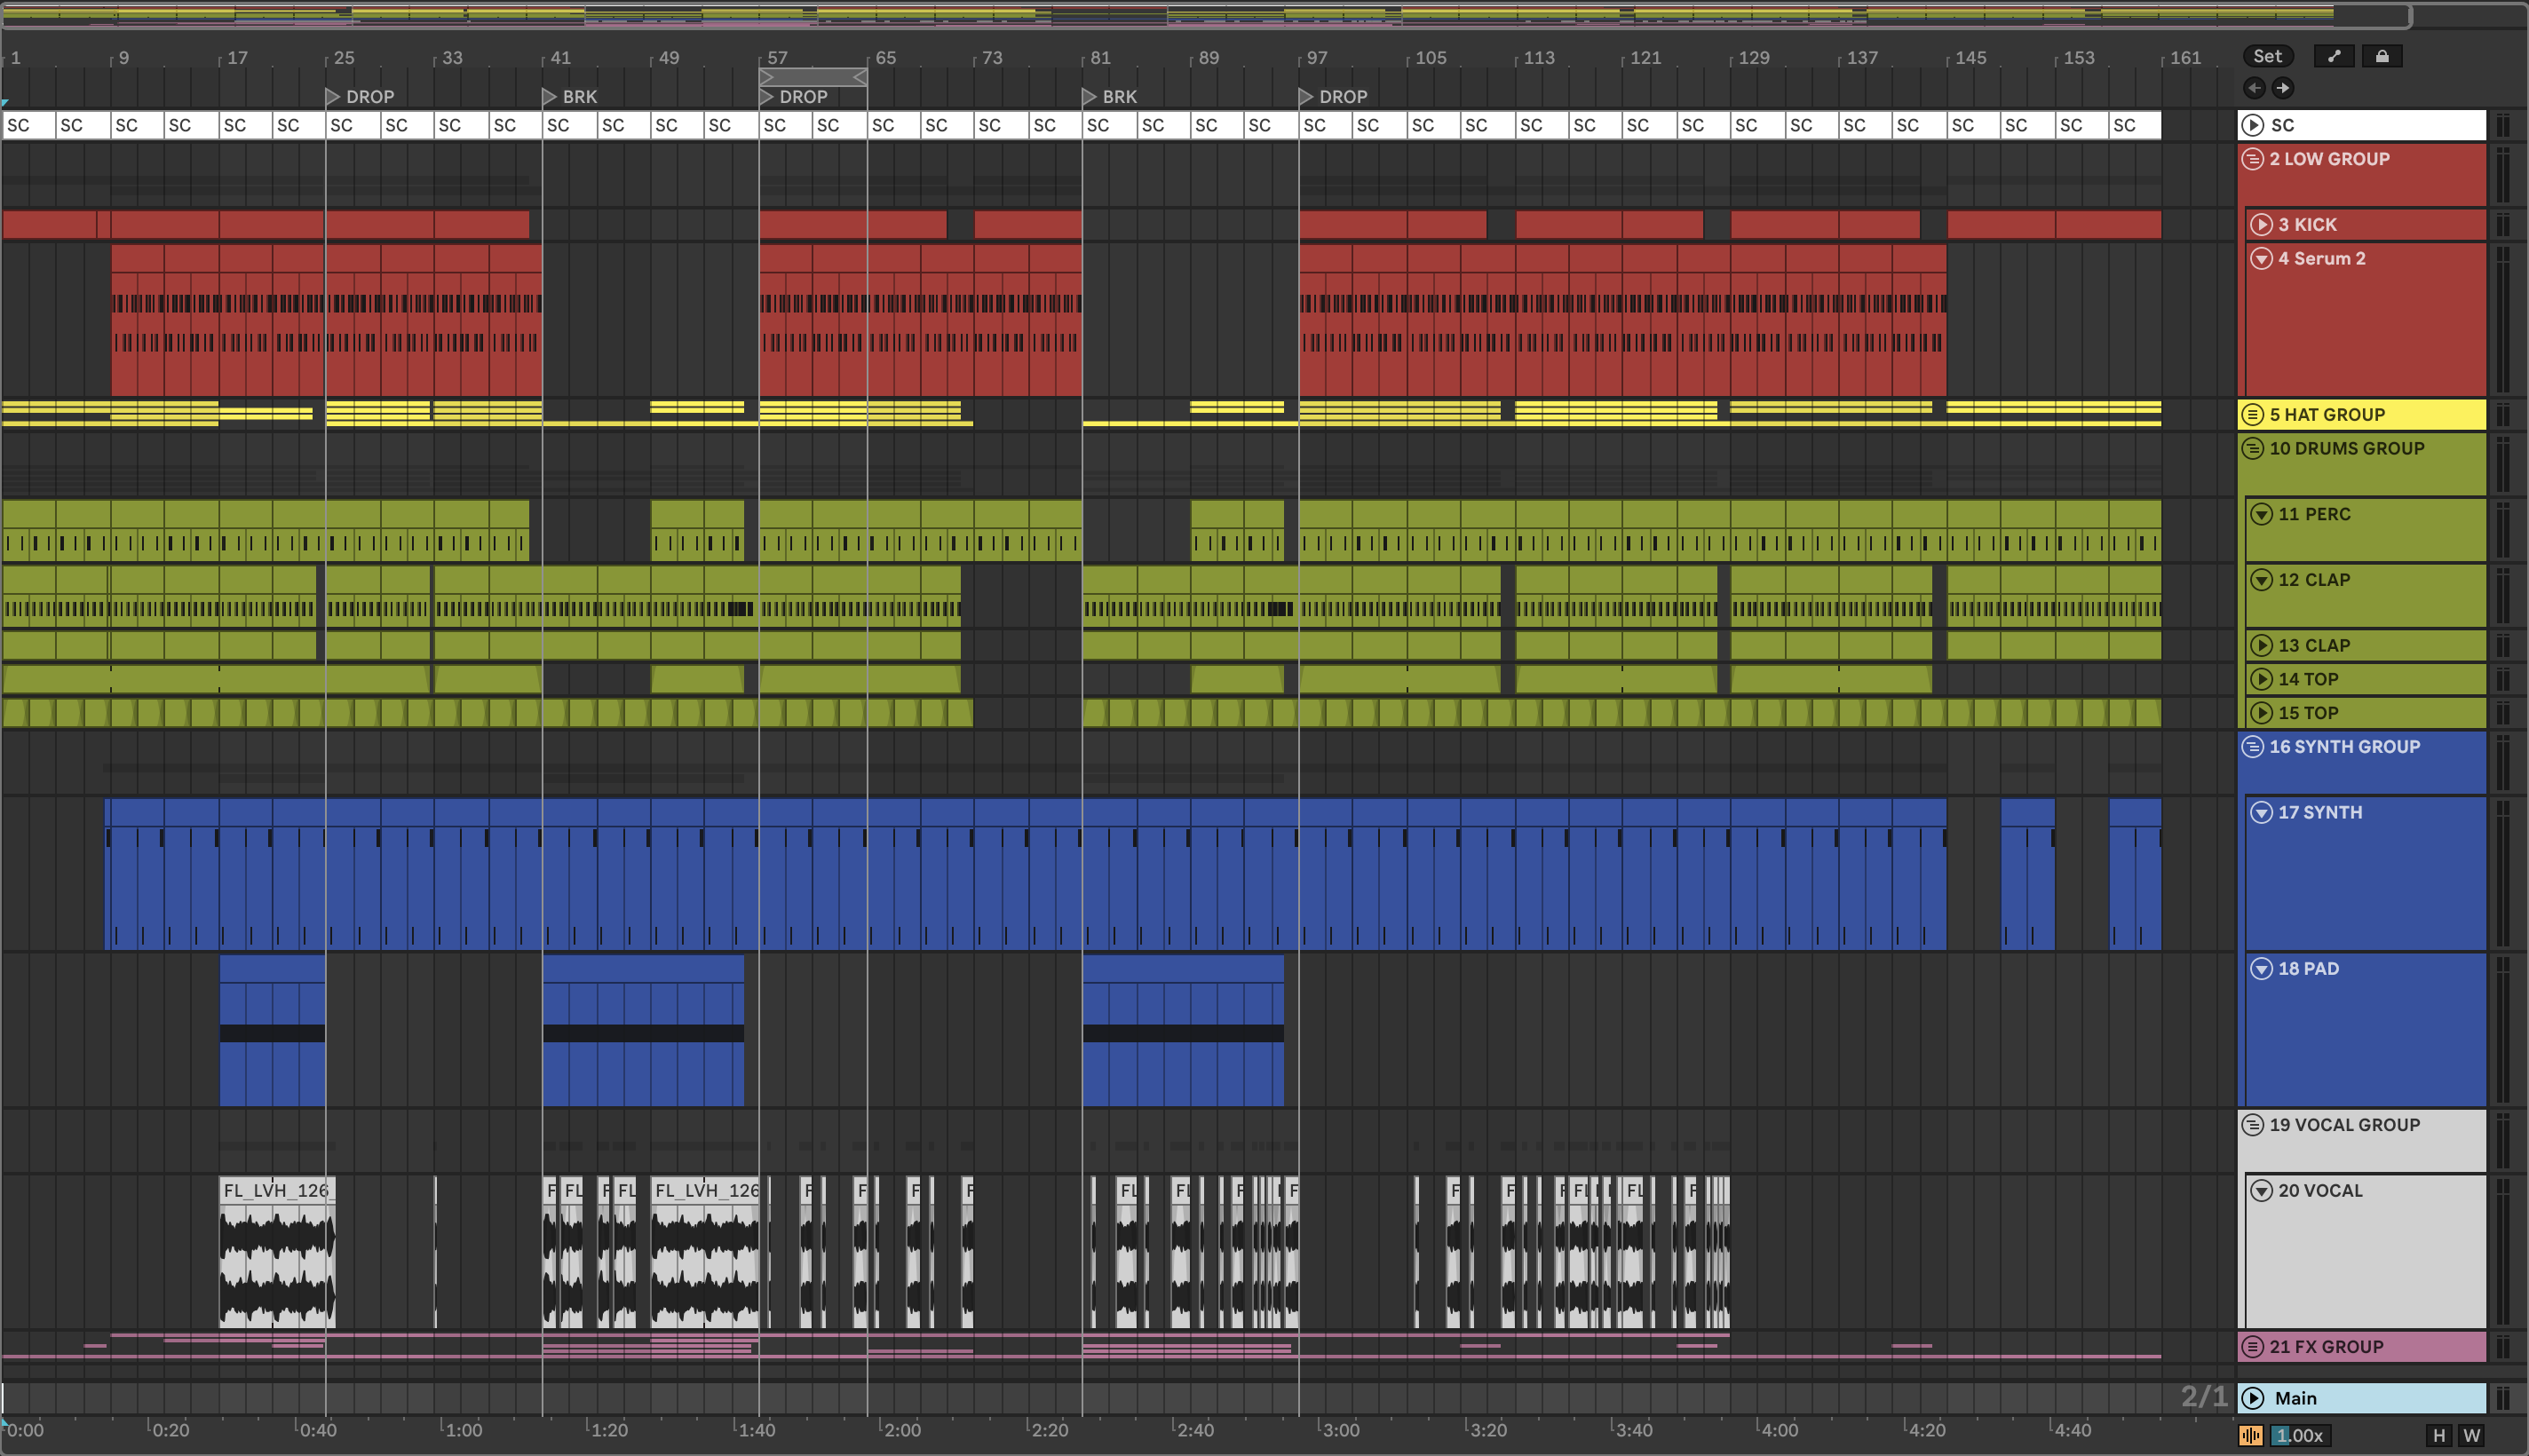Toggle optimize height H button
The image size is (2529, 1456).
2439,1435
